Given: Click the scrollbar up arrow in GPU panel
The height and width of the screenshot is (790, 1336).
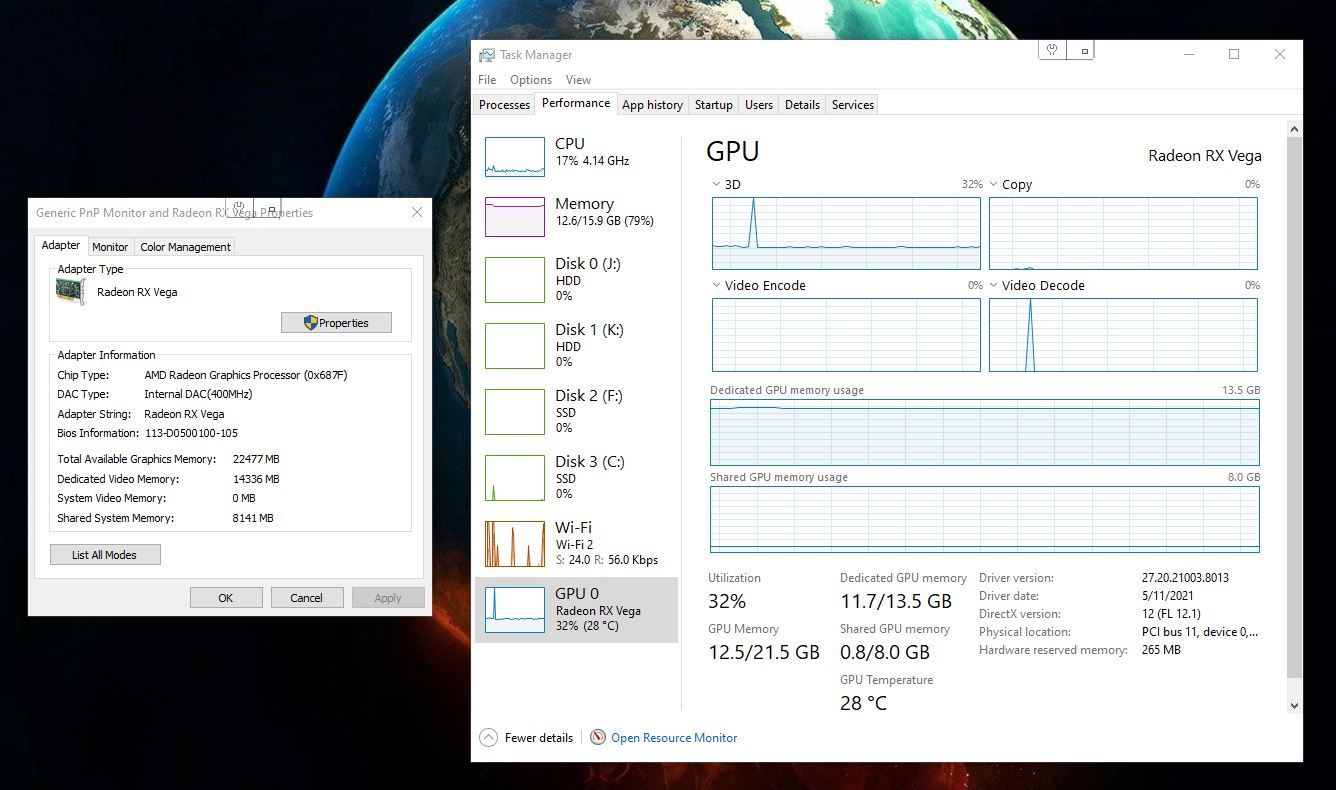Looking at the screenshot, I should coord(1294,129).
